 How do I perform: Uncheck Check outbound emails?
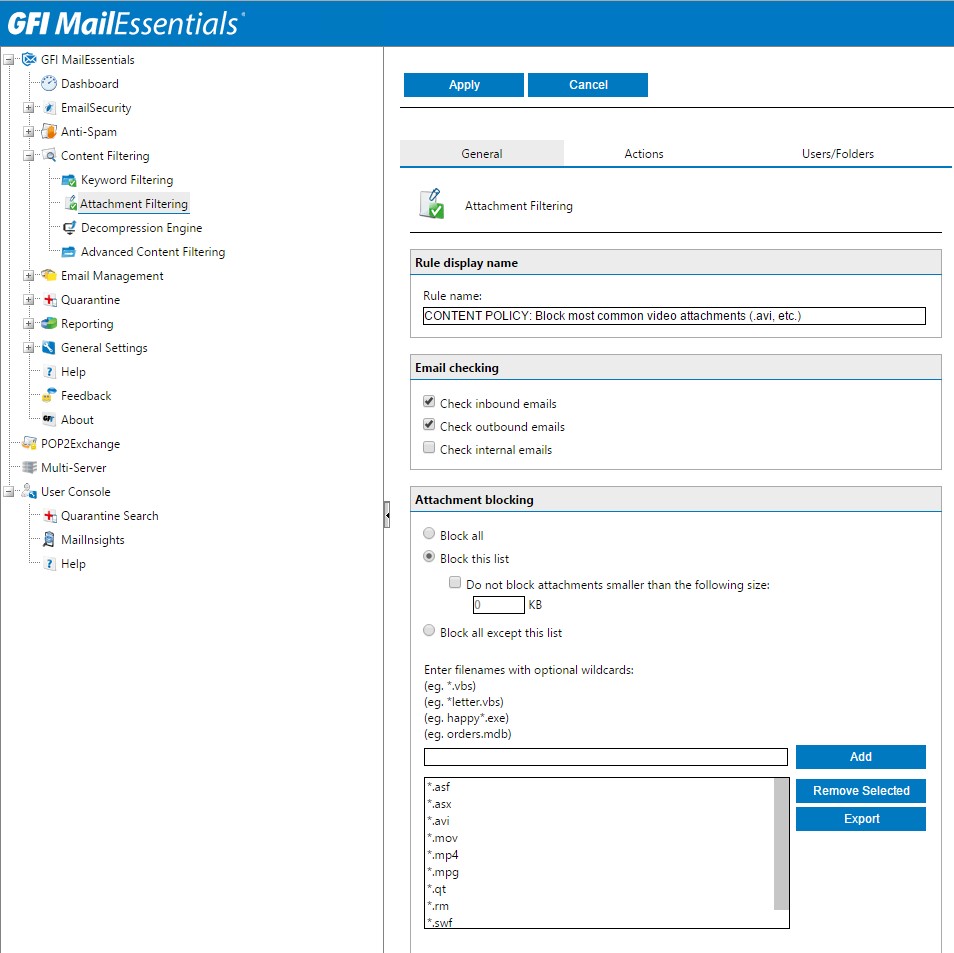[x=429, y=425]
